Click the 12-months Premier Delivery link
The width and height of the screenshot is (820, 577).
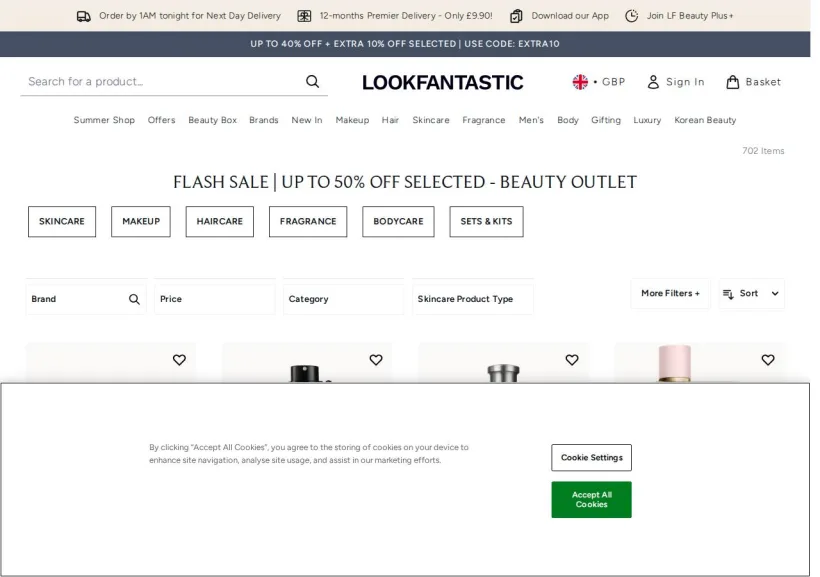click(406, 16)
